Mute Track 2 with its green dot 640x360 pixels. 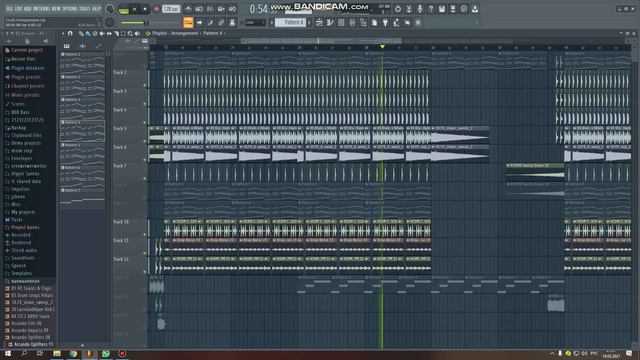tap(145, 85)
